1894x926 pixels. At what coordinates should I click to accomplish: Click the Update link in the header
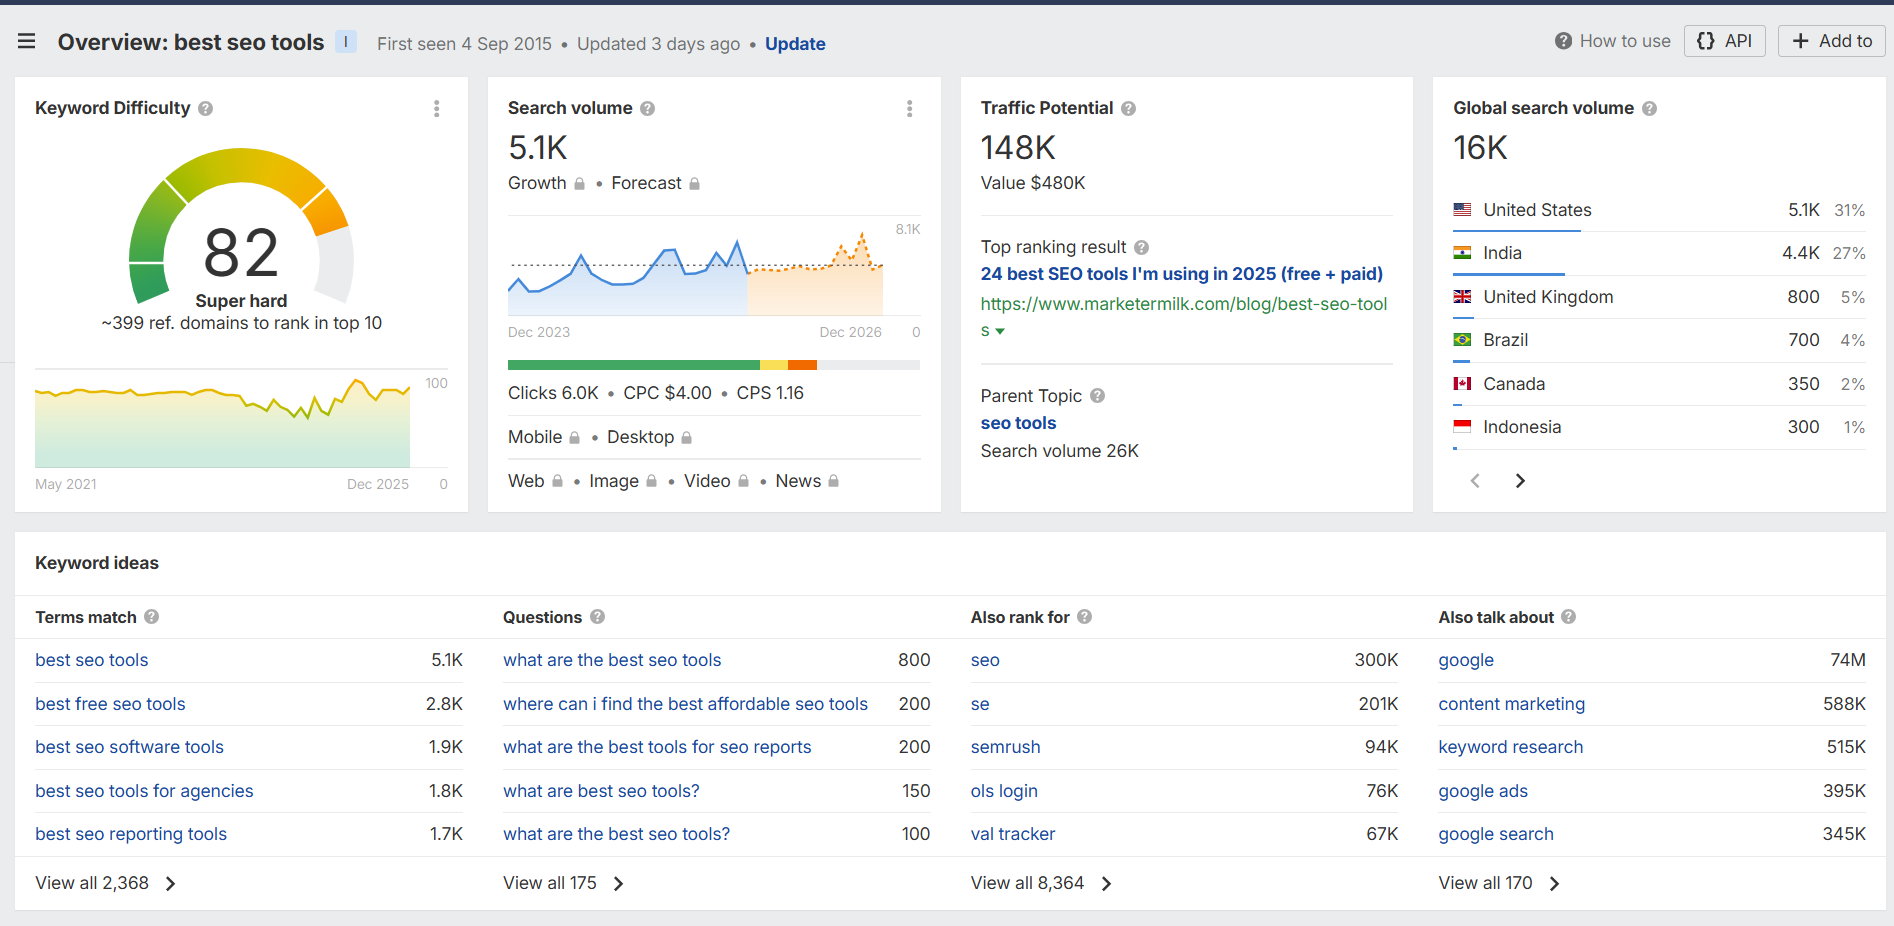pos(795,44)
